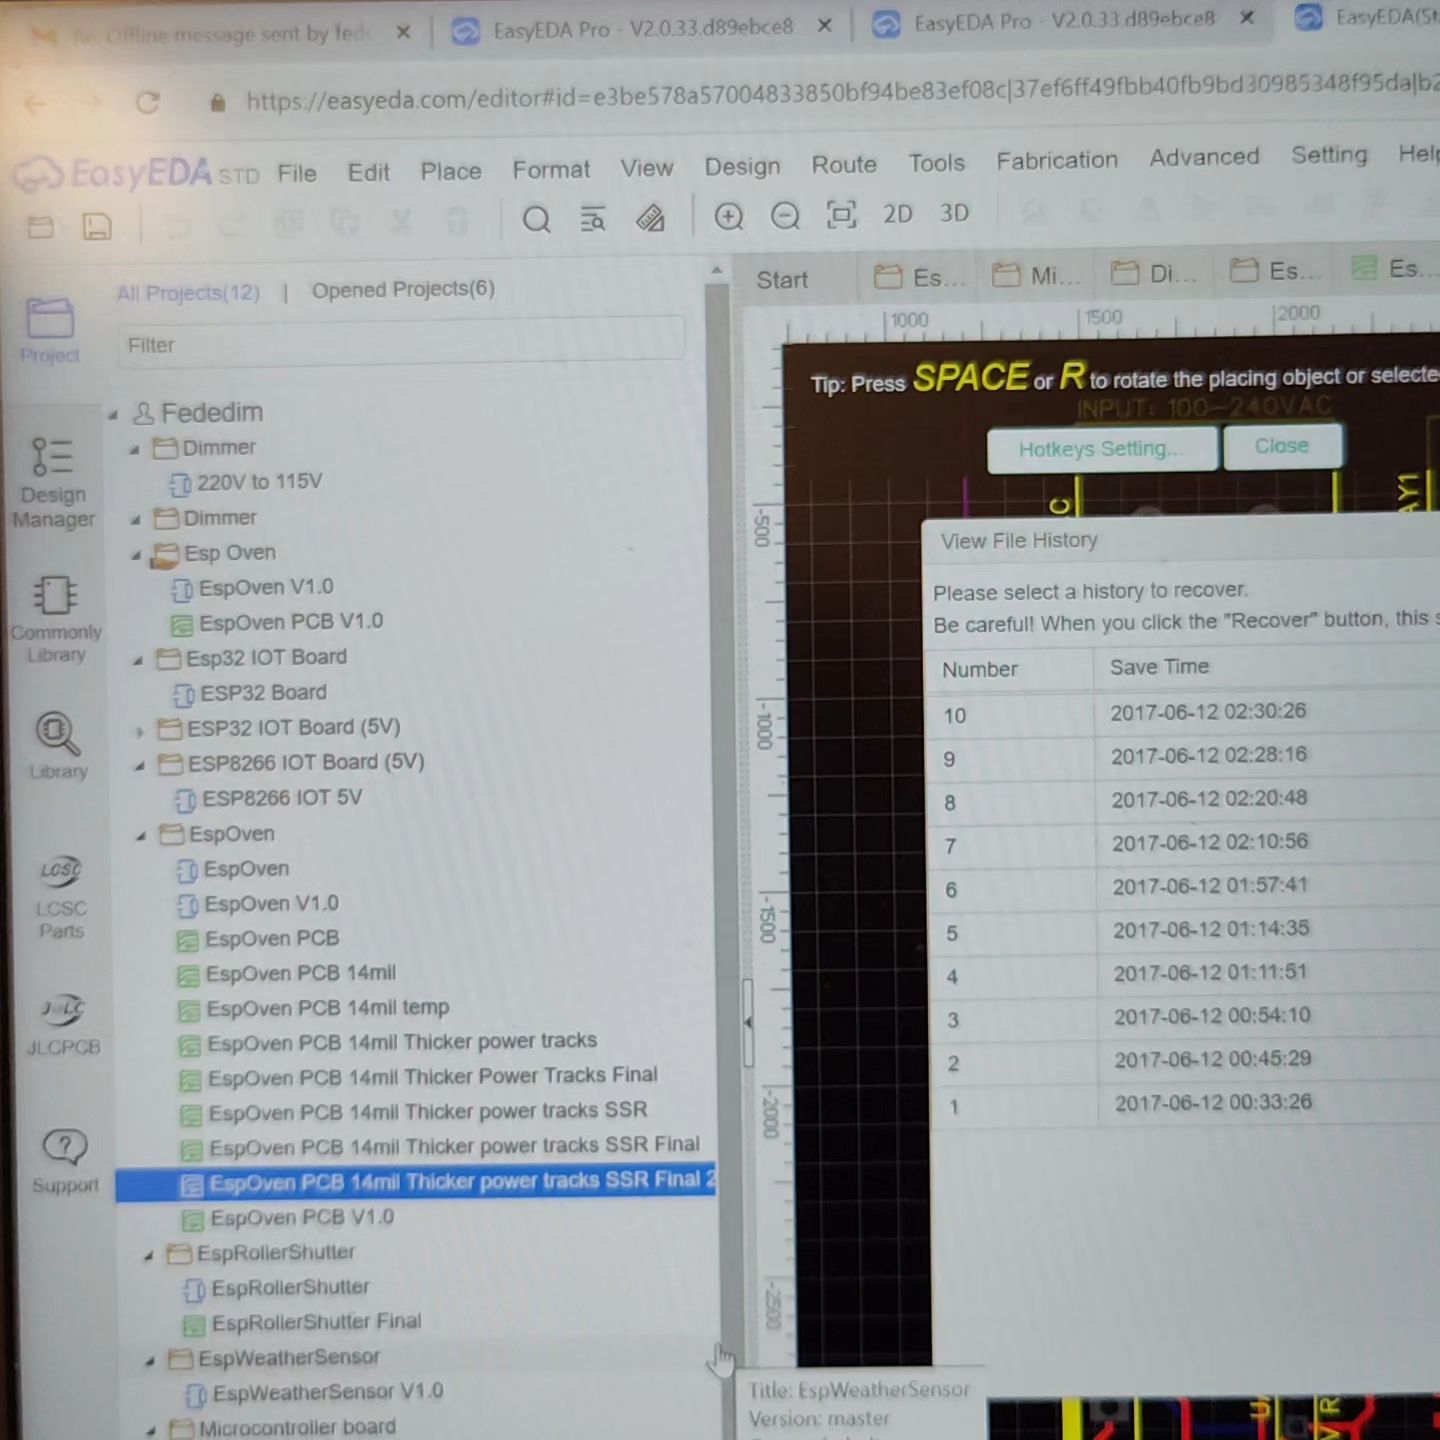Click the address bar lock icon
The width and height of the screenshot is (1440, 1440).
click(217, 102)
